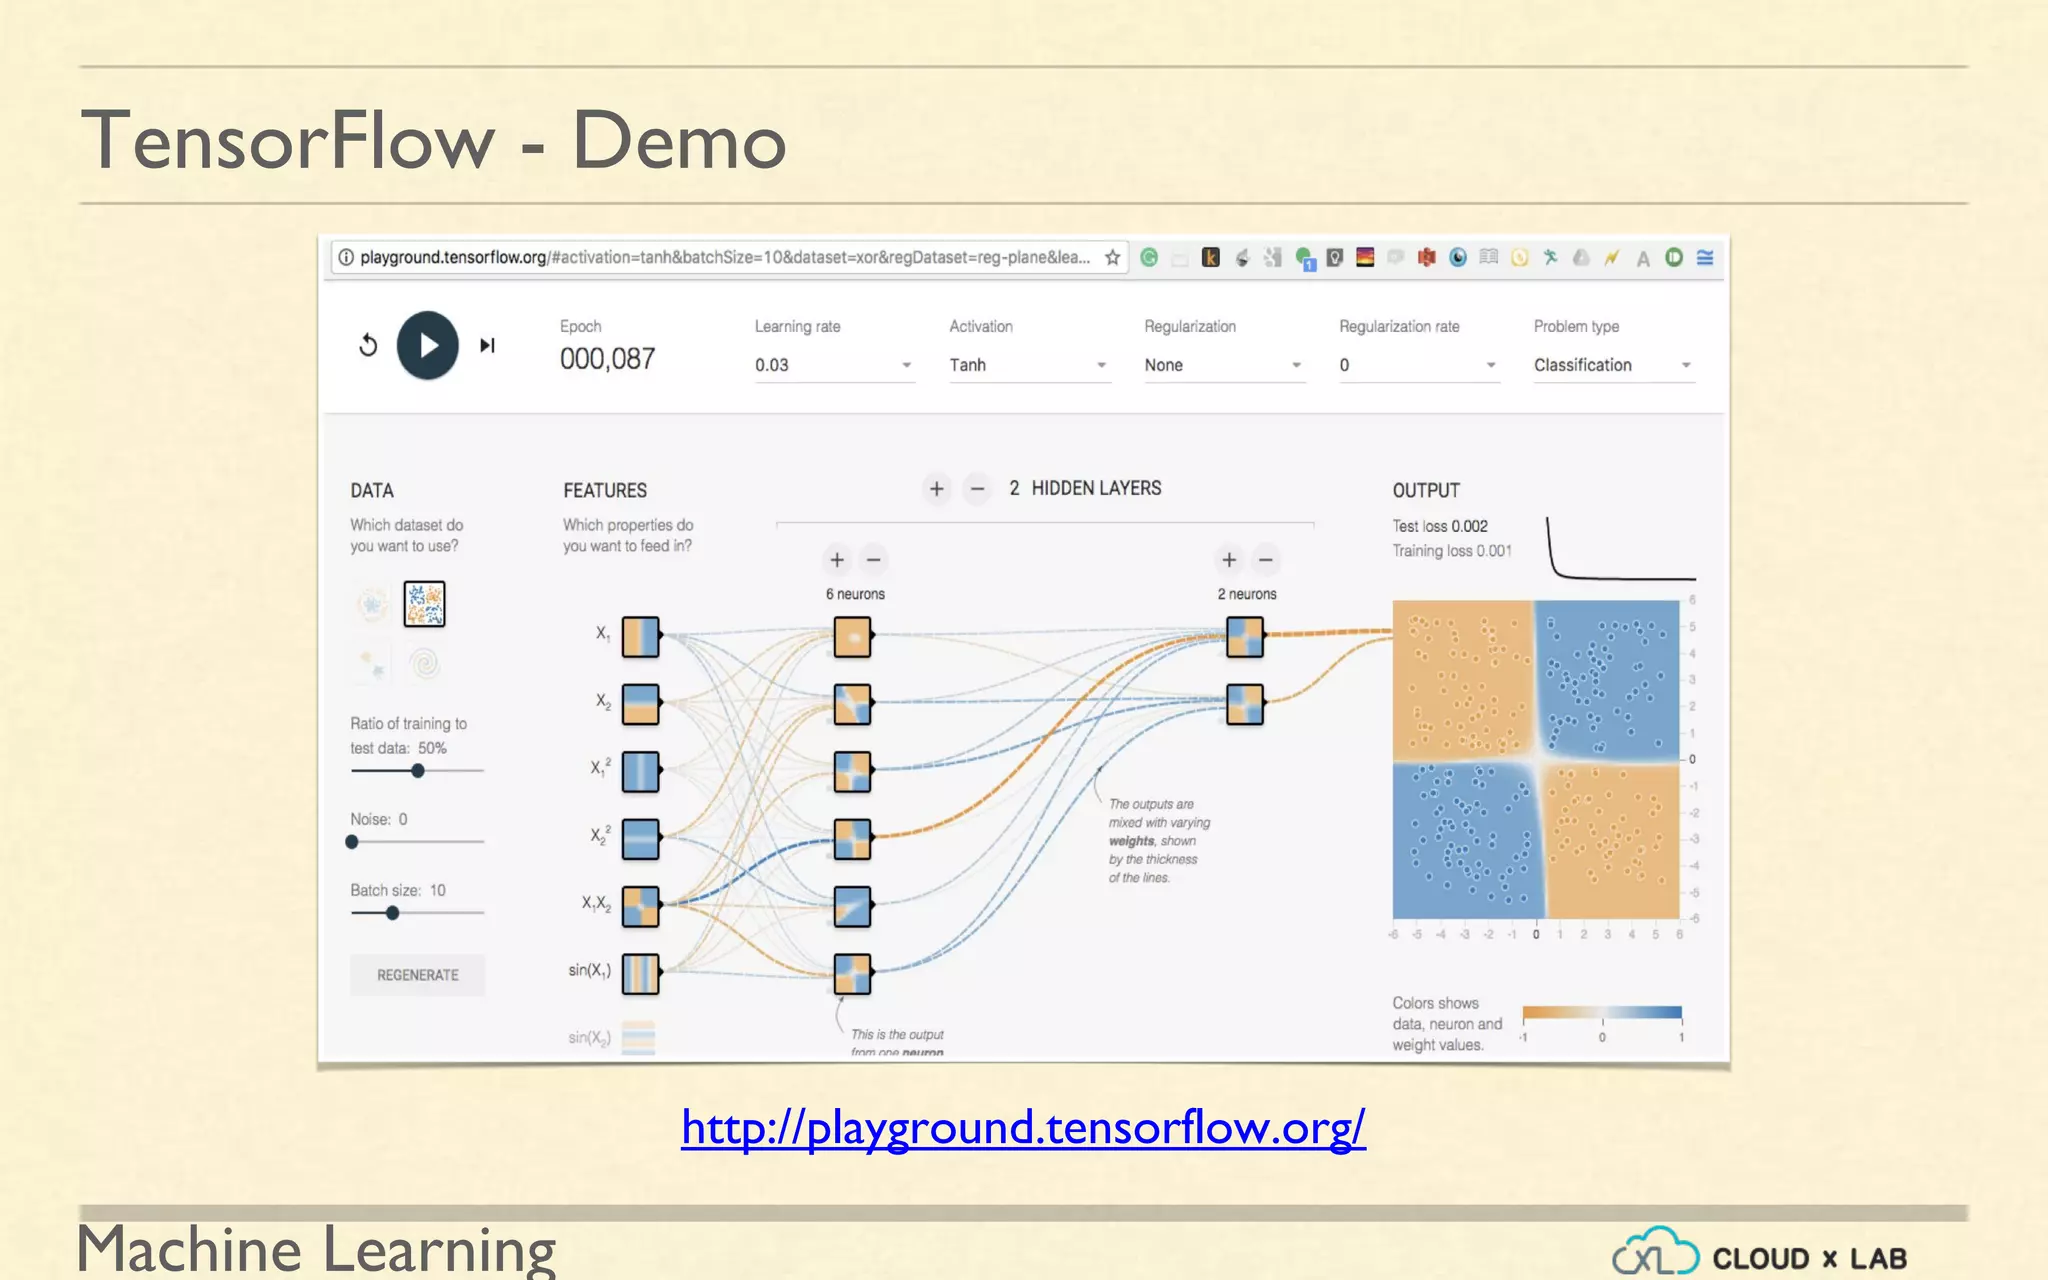Adjust the training to test ratio slider

click(417, 771)
